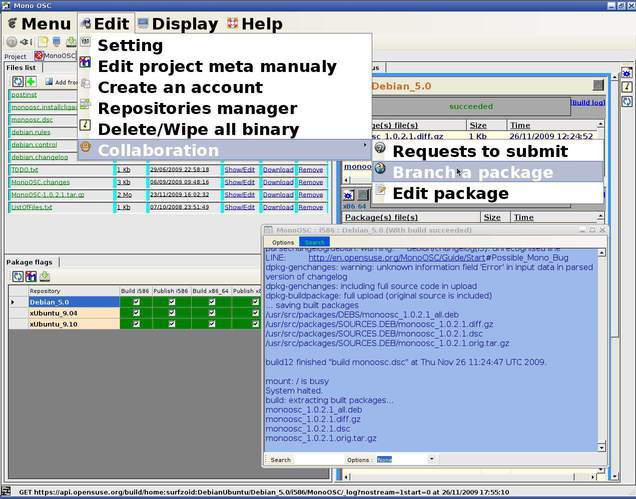This screenshot has height=499, width=636.
Task: Click the icon beside Delete/Wipe all binary
Action: 85,125
